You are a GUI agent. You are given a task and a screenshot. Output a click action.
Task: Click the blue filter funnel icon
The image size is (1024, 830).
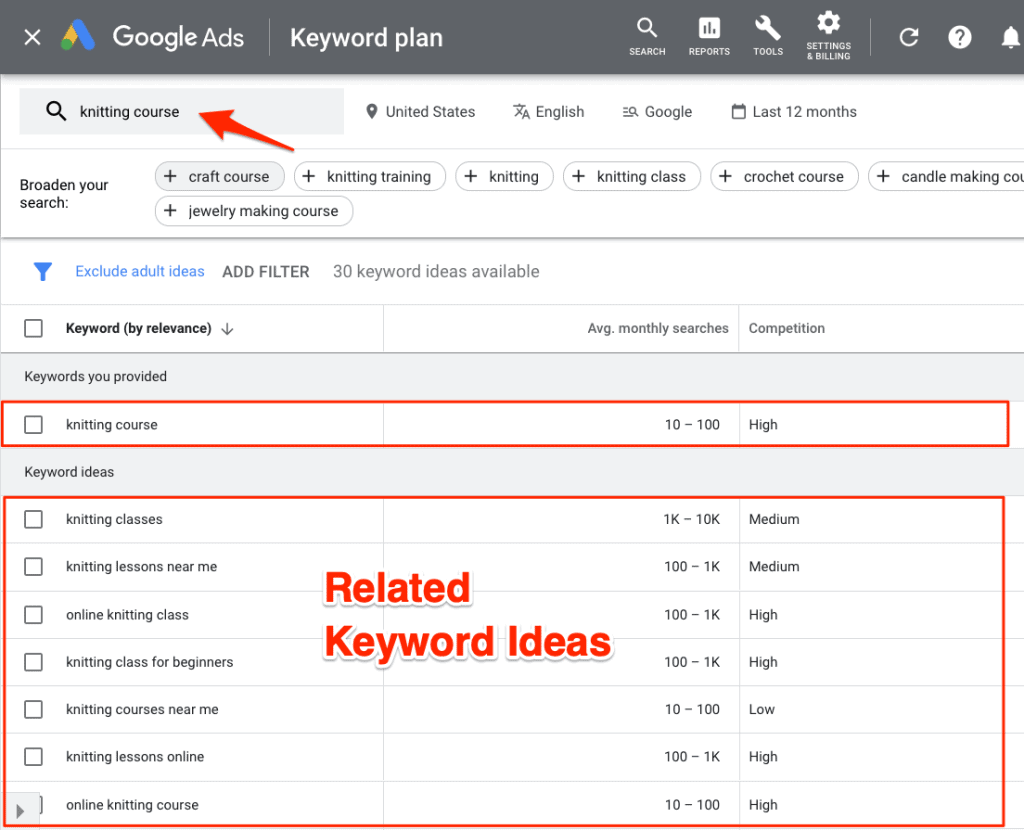coord(42,272)
